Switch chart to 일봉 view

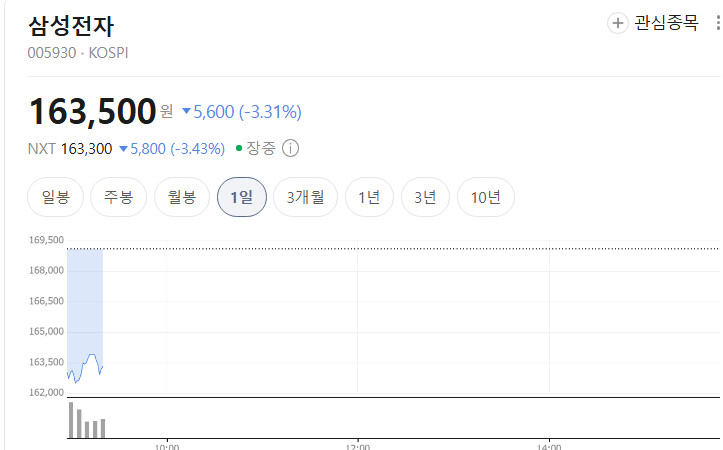[x=56, y=197]
